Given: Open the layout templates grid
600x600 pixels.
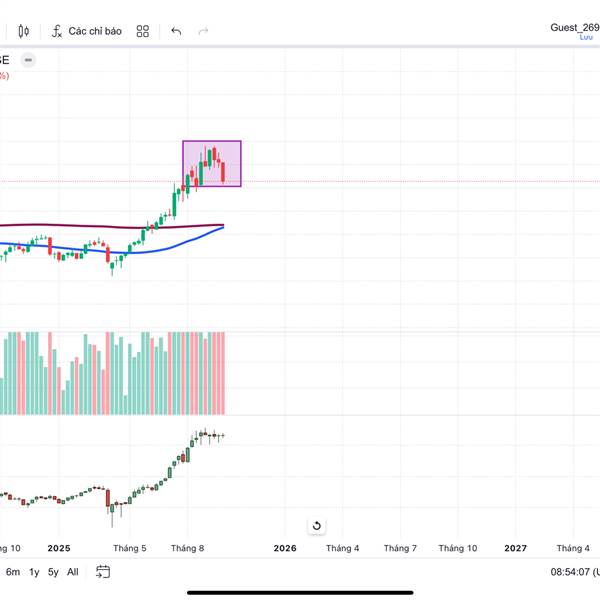Looking at the screenshot, I should 143,31.
